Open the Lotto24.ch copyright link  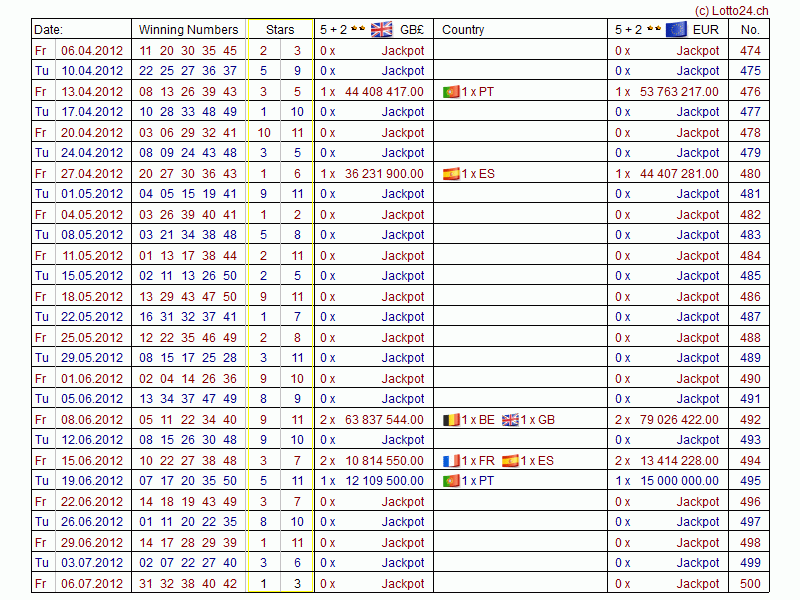(732, 10)
